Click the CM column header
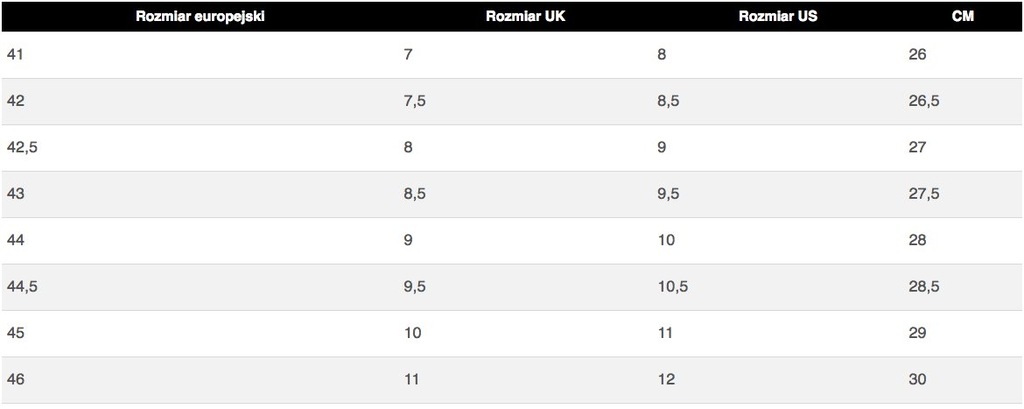 tap(963, 17)
